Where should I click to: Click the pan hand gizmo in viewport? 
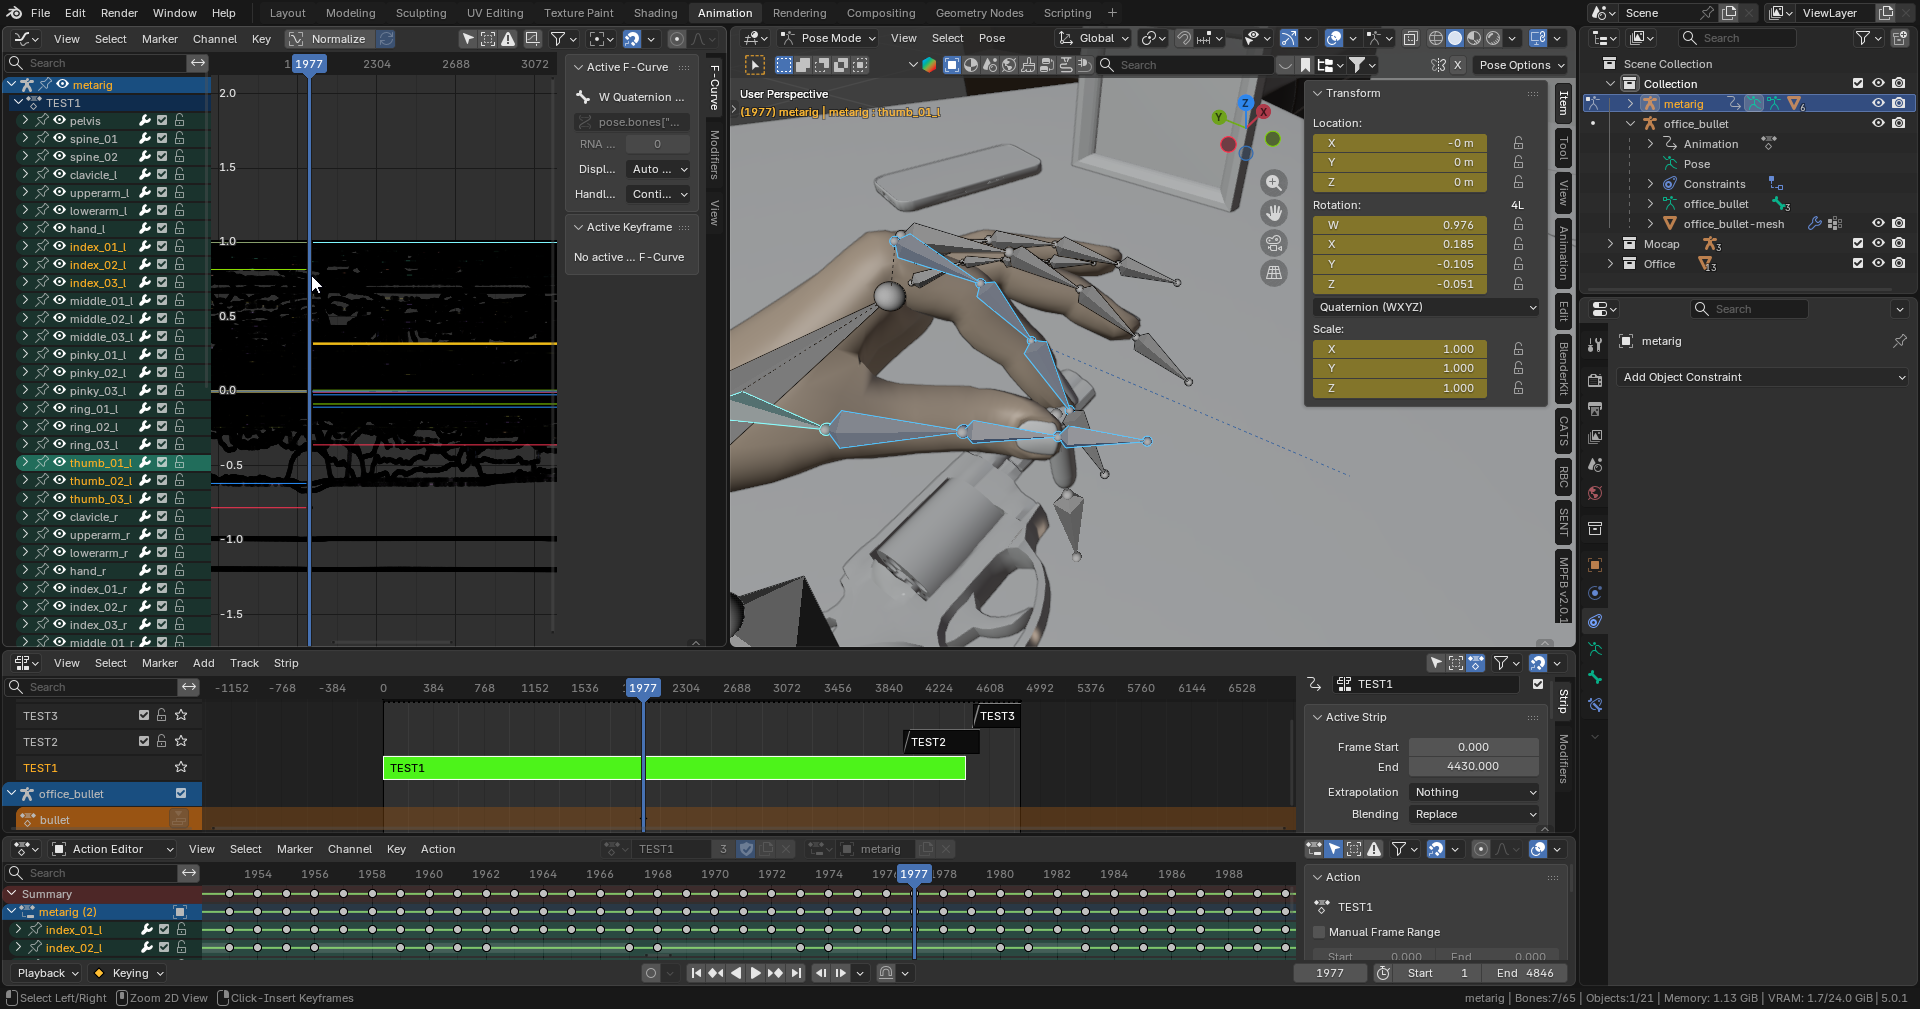[x=1274, y=213]
